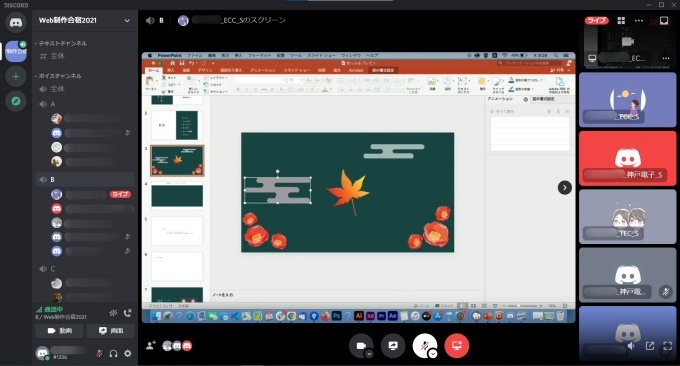680x366 pixels.
Task: Join voice channel A
Action: pyautogui.click(x=85, y=104)
